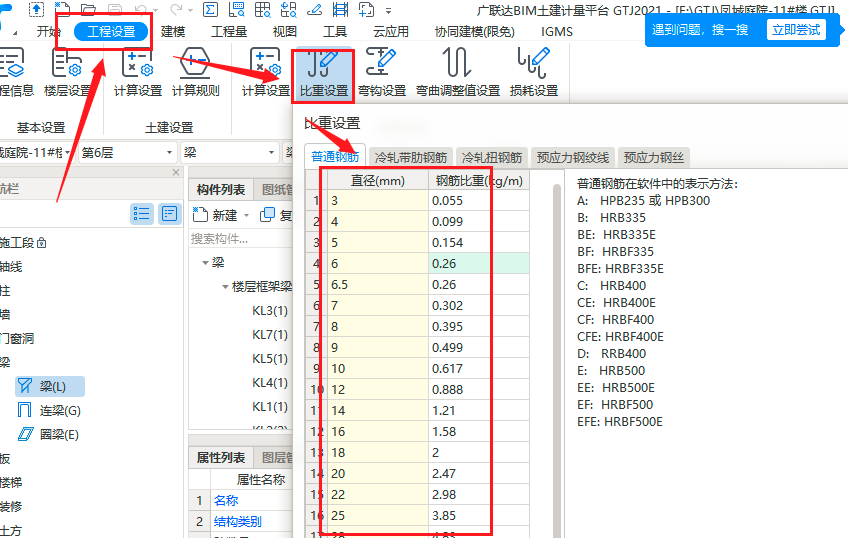Select 预应力钢丝 tab

(653, 157)
